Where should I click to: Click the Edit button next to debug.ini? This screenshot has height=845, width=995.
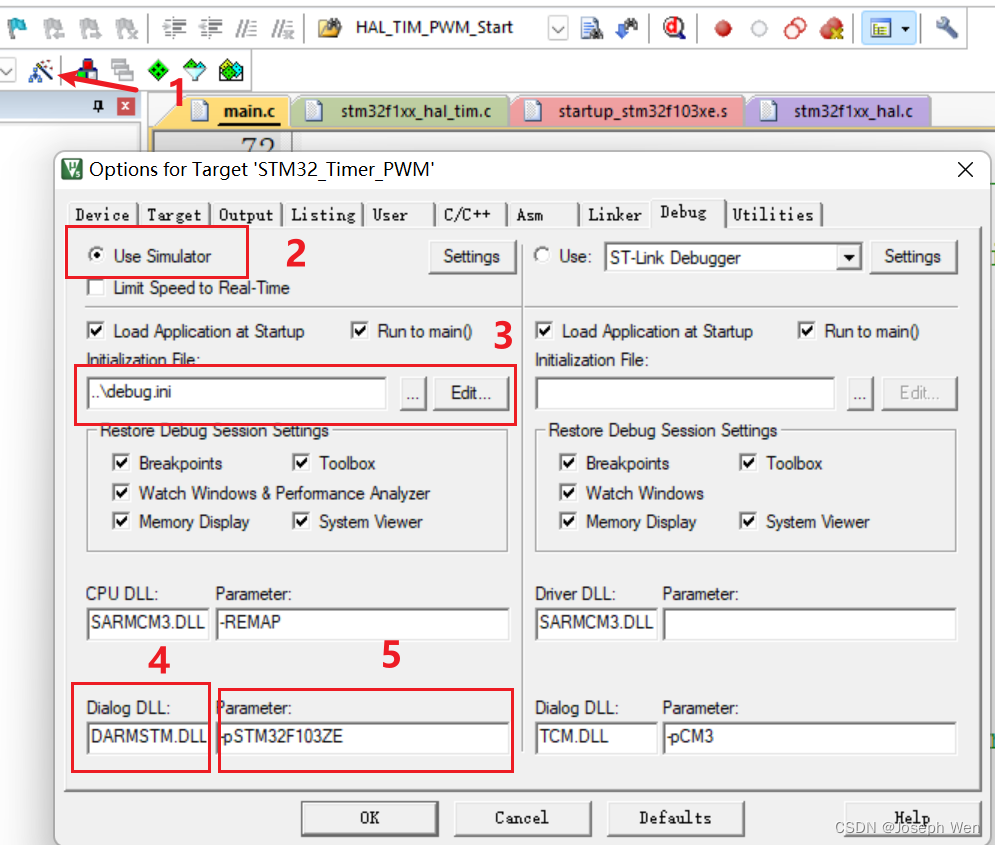(471, 393)
